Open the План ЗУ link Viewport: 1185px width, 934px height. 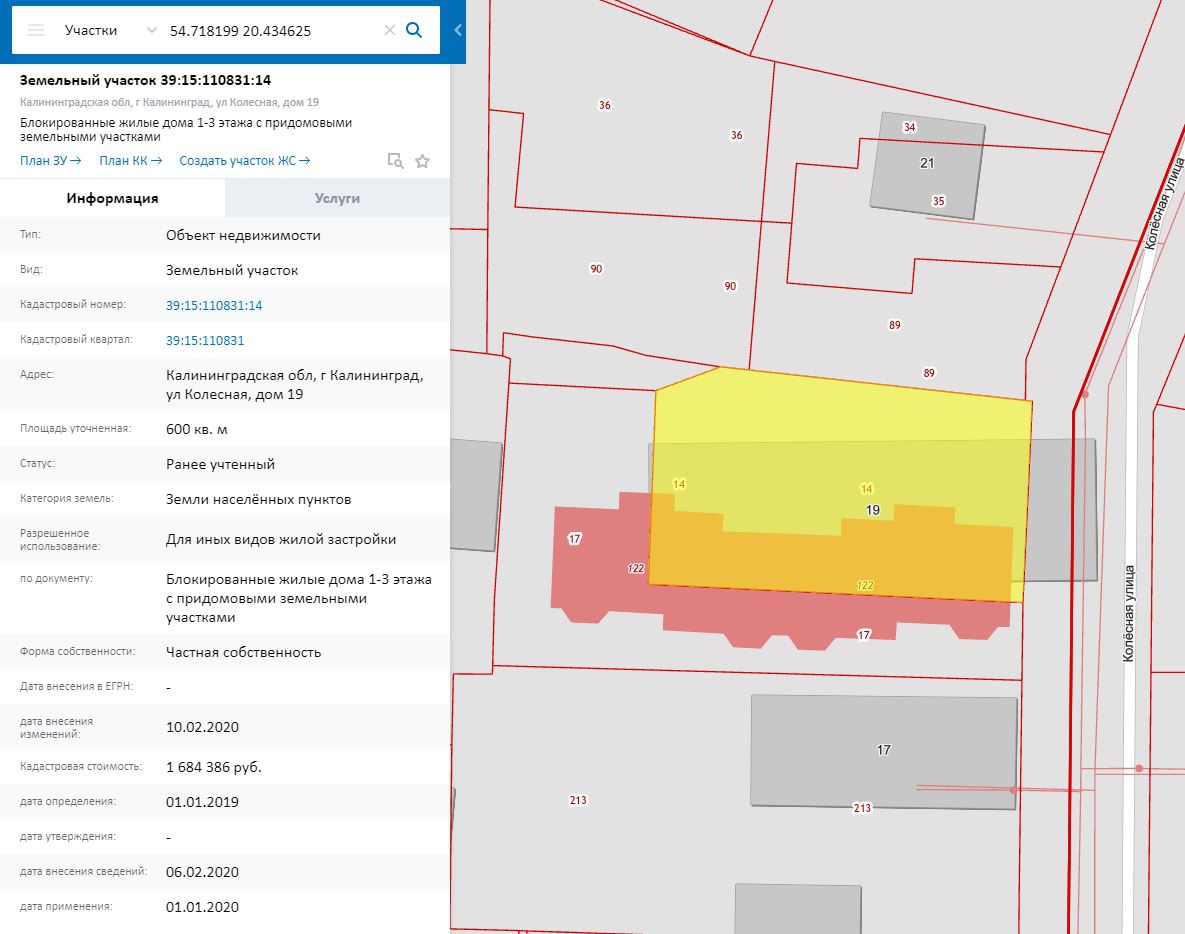point(50,160)
